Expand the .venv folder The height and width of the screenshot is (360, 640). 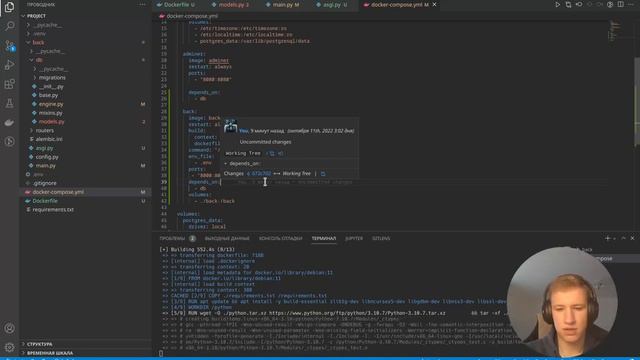click(40, 33)
